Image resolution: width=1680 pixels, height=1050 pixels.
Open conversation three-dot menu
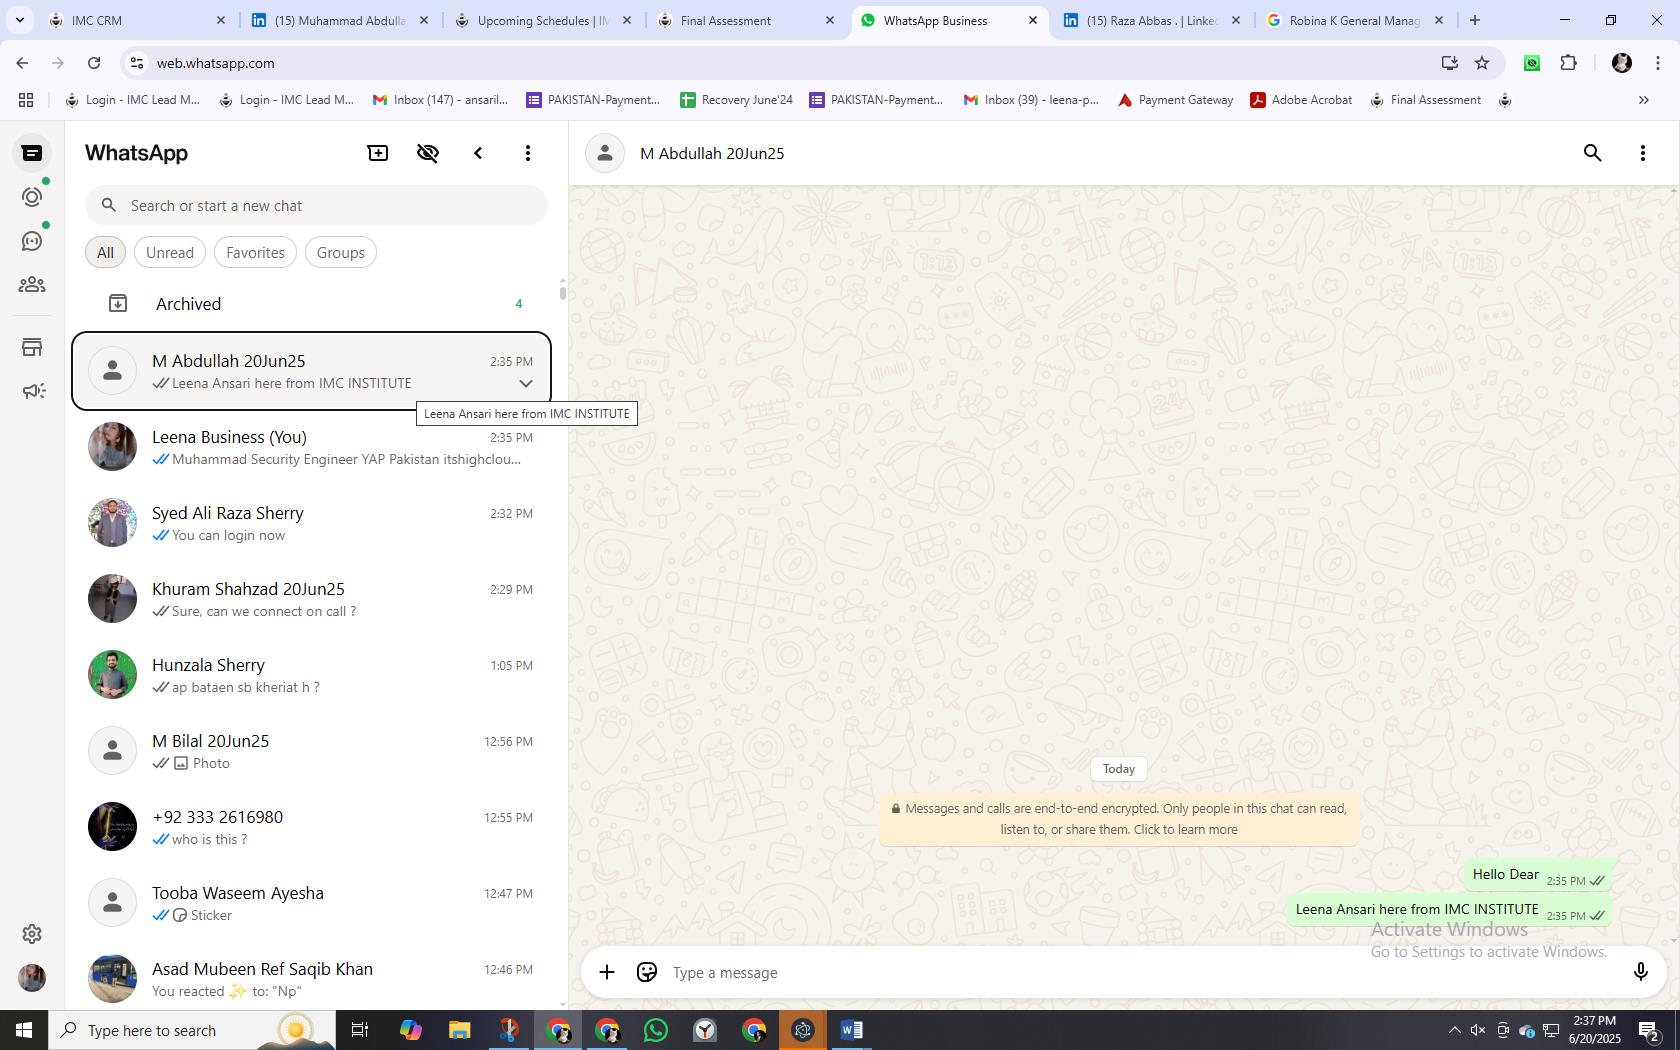click(1643, 153)
